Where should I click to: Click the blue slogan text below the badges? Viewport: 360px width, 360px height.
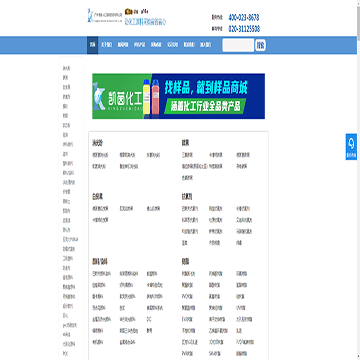(x=145, y=22)
